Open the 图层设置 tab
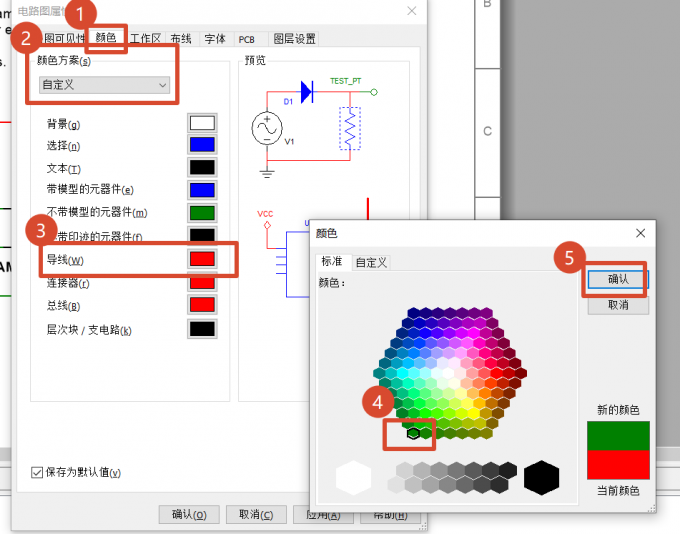Viewport: 680px width, 534px height. [x=294, y=39]
